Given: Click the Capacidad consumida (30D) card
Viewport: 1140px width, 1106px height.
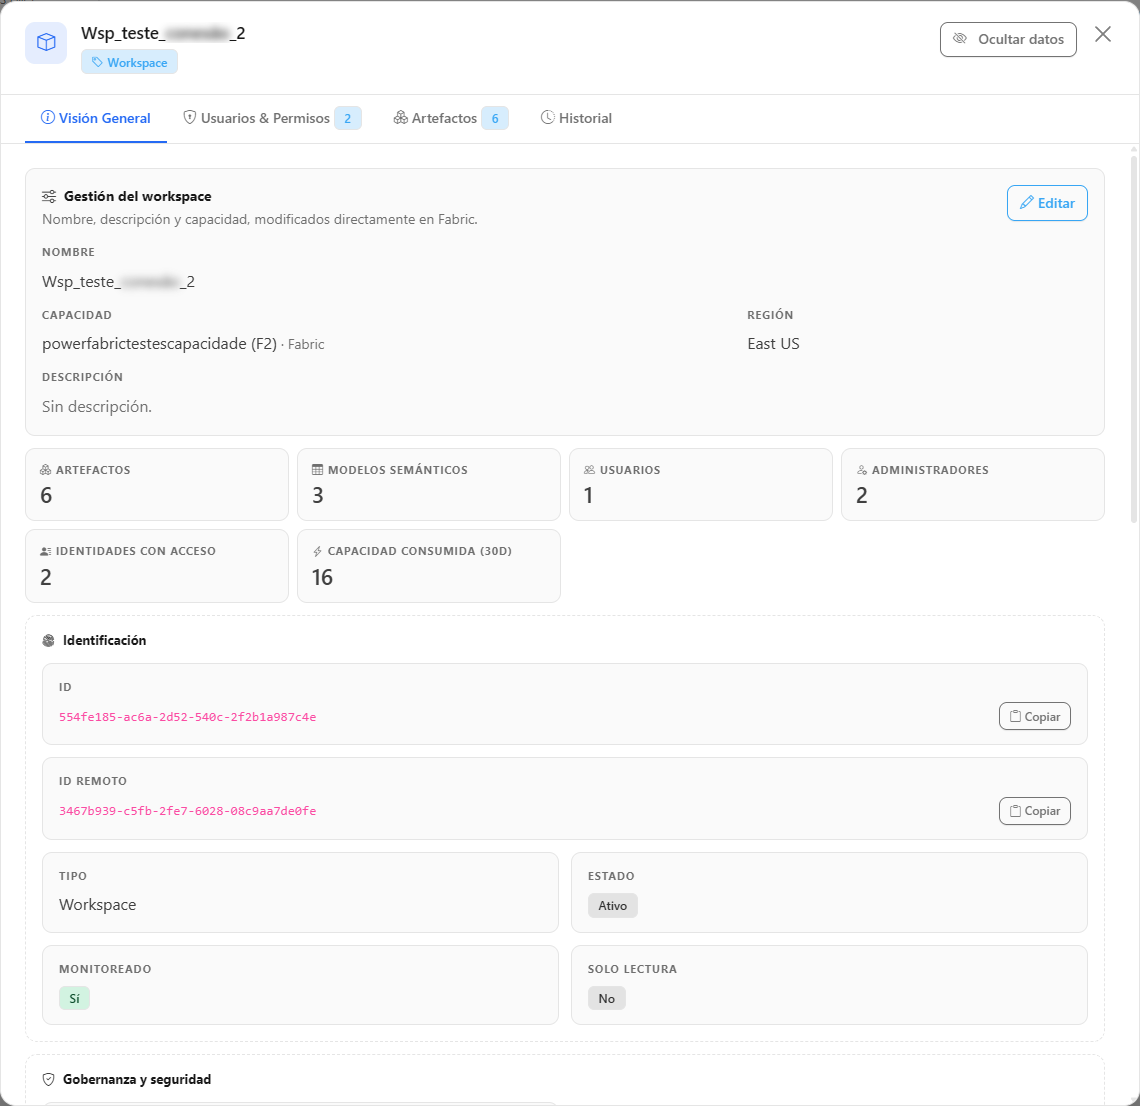Looking at the screenshot, I should click(429, 566).
